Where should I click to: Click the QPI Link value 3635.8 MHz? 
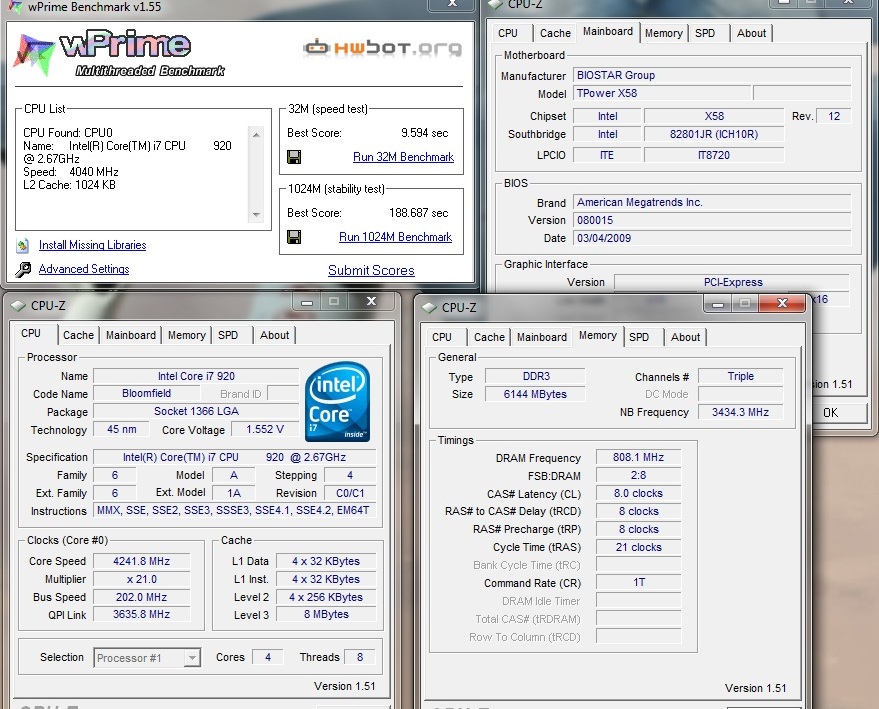(x=141, y=614)
